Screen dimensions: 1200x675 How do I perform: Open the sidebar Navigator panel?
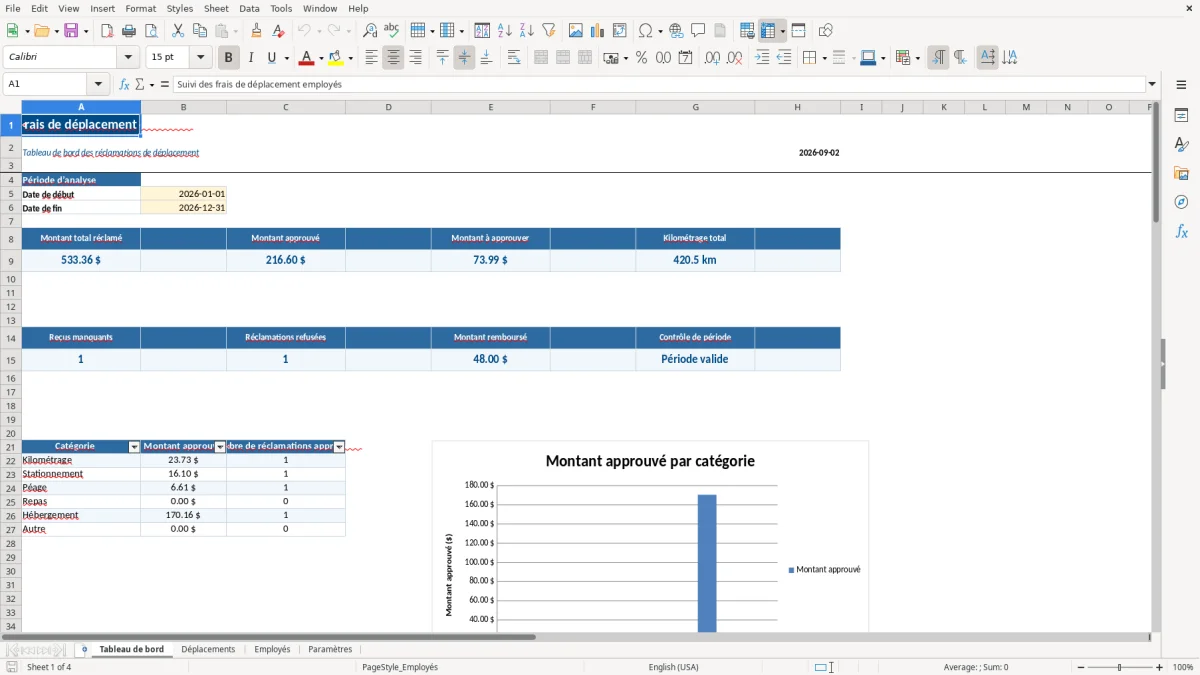(x=1181, y=203)
